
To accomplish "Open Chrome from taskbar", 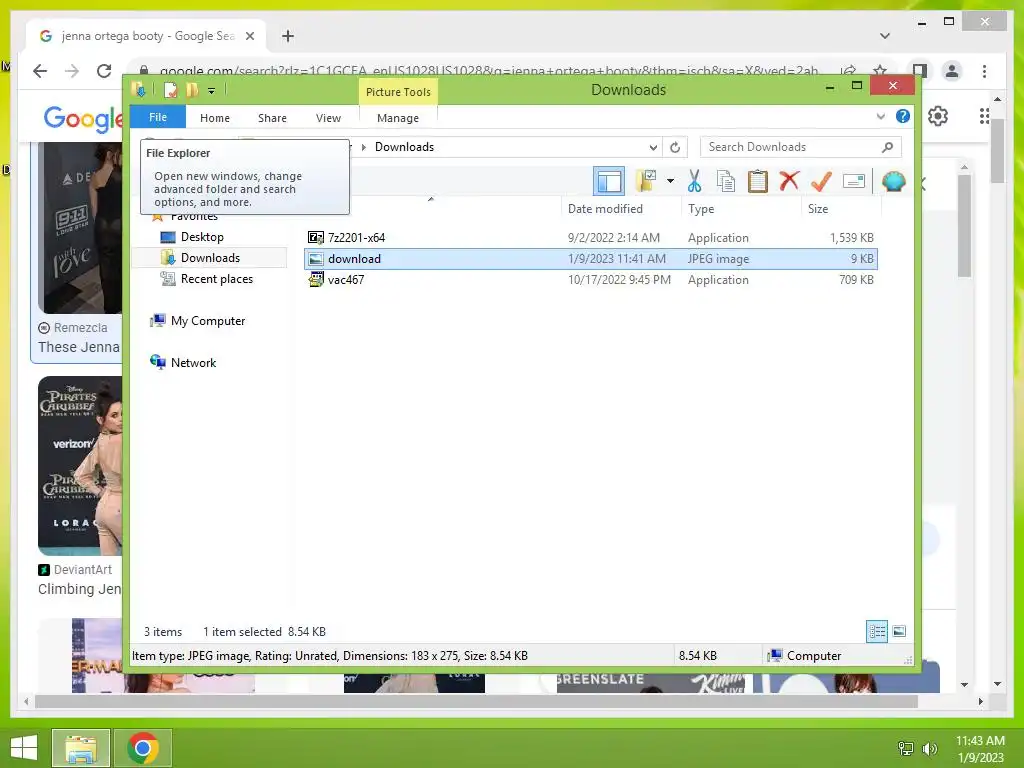I will (x=143, y=748).
